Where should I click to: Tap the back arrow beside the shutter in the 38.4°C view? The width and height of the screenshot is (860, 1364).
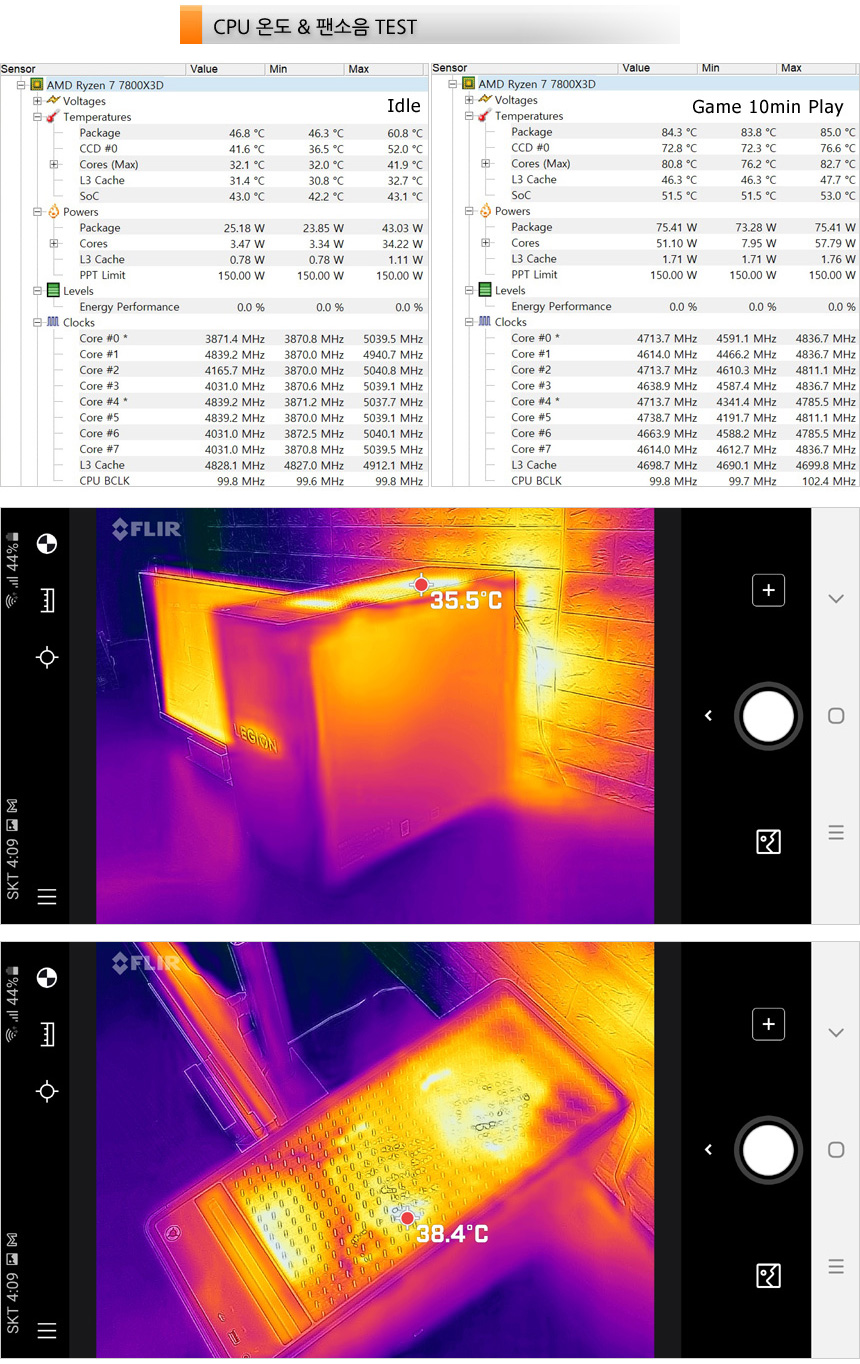[x=708, y=1150]
